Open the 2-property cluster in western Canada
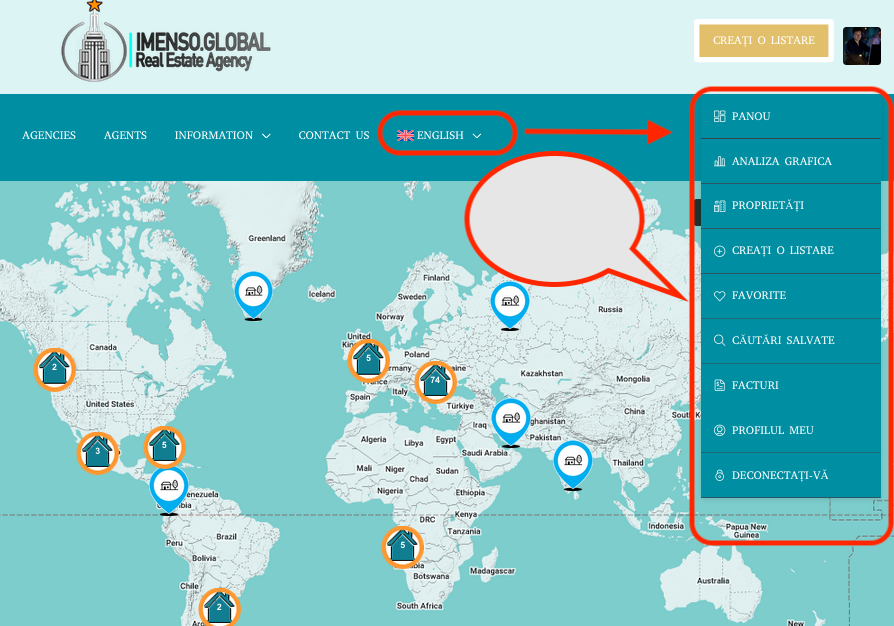The width and height of the screenshot is (894, 626). tap(55, 369)
